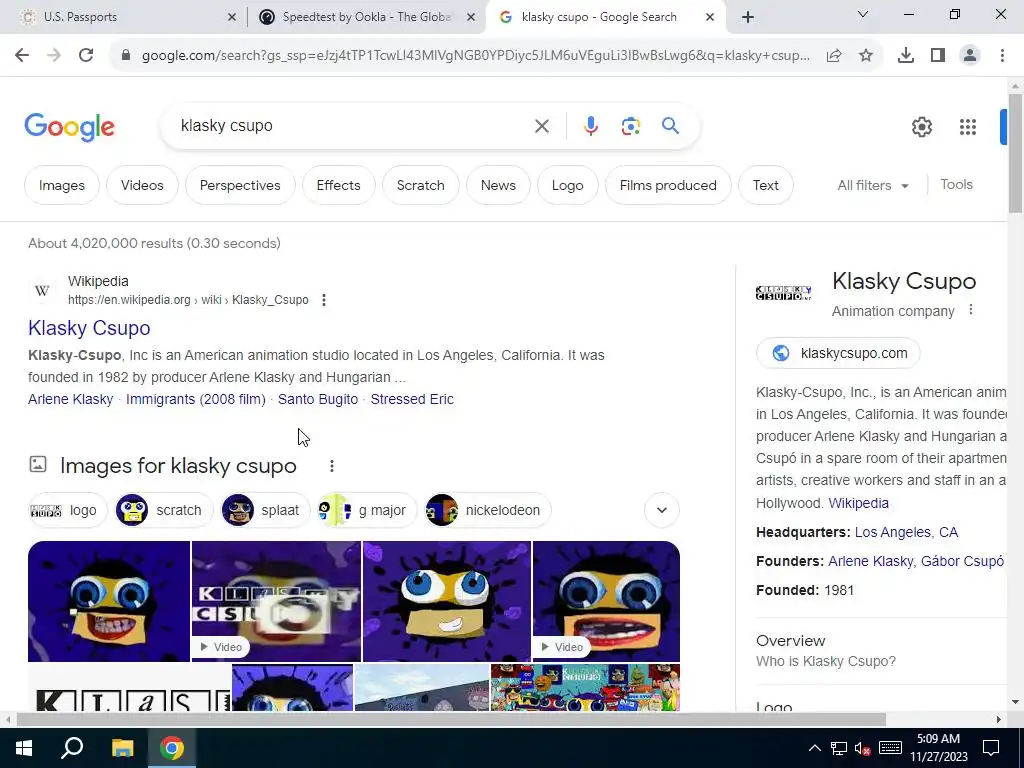1024x768 pixels.
Task: Open Chrome side panel icon
Action: [x=938, y=56]
